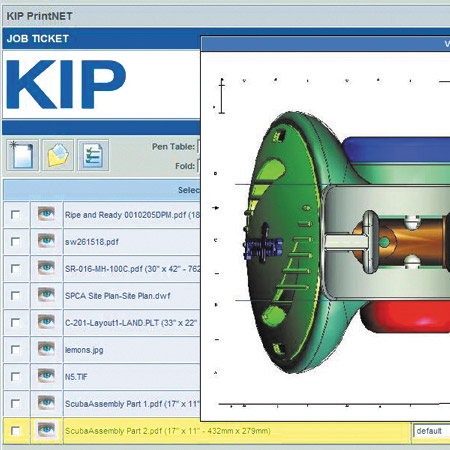Select ScubaAssembly Part 2.pdf checkbox
Screen dimensions: 450x450
tap(15, 431)
